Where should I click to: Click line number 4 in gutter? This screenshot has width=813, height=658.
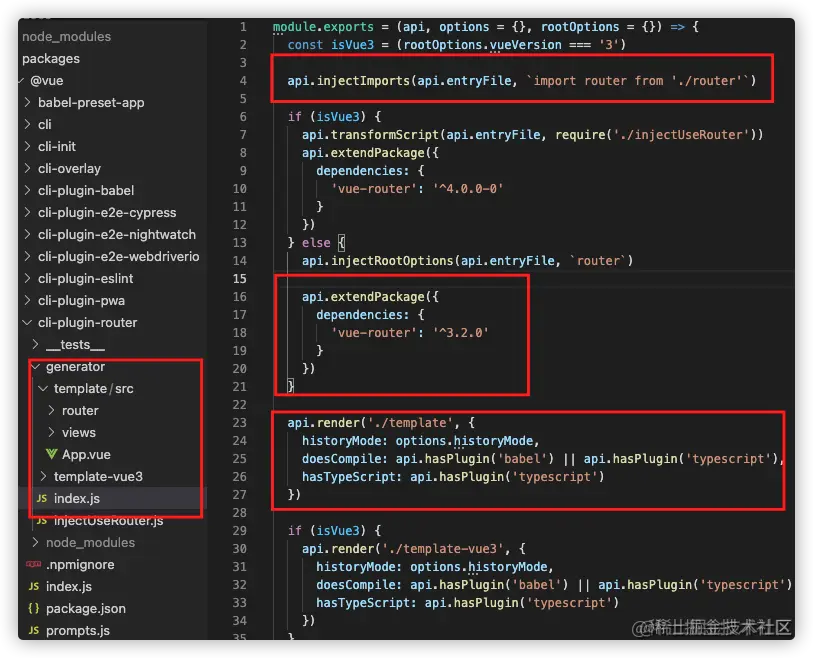coord(243,81)
